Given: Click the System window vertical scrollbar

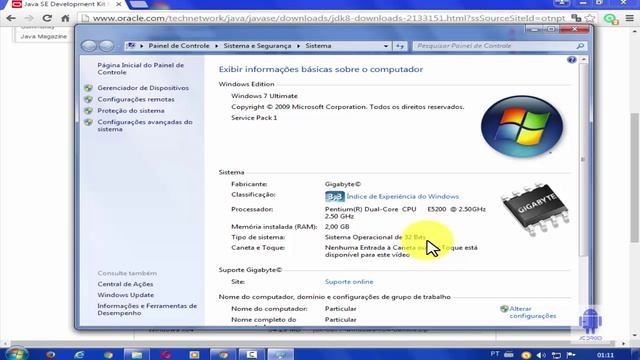Looking at the screenshot, I should (583, 159).
